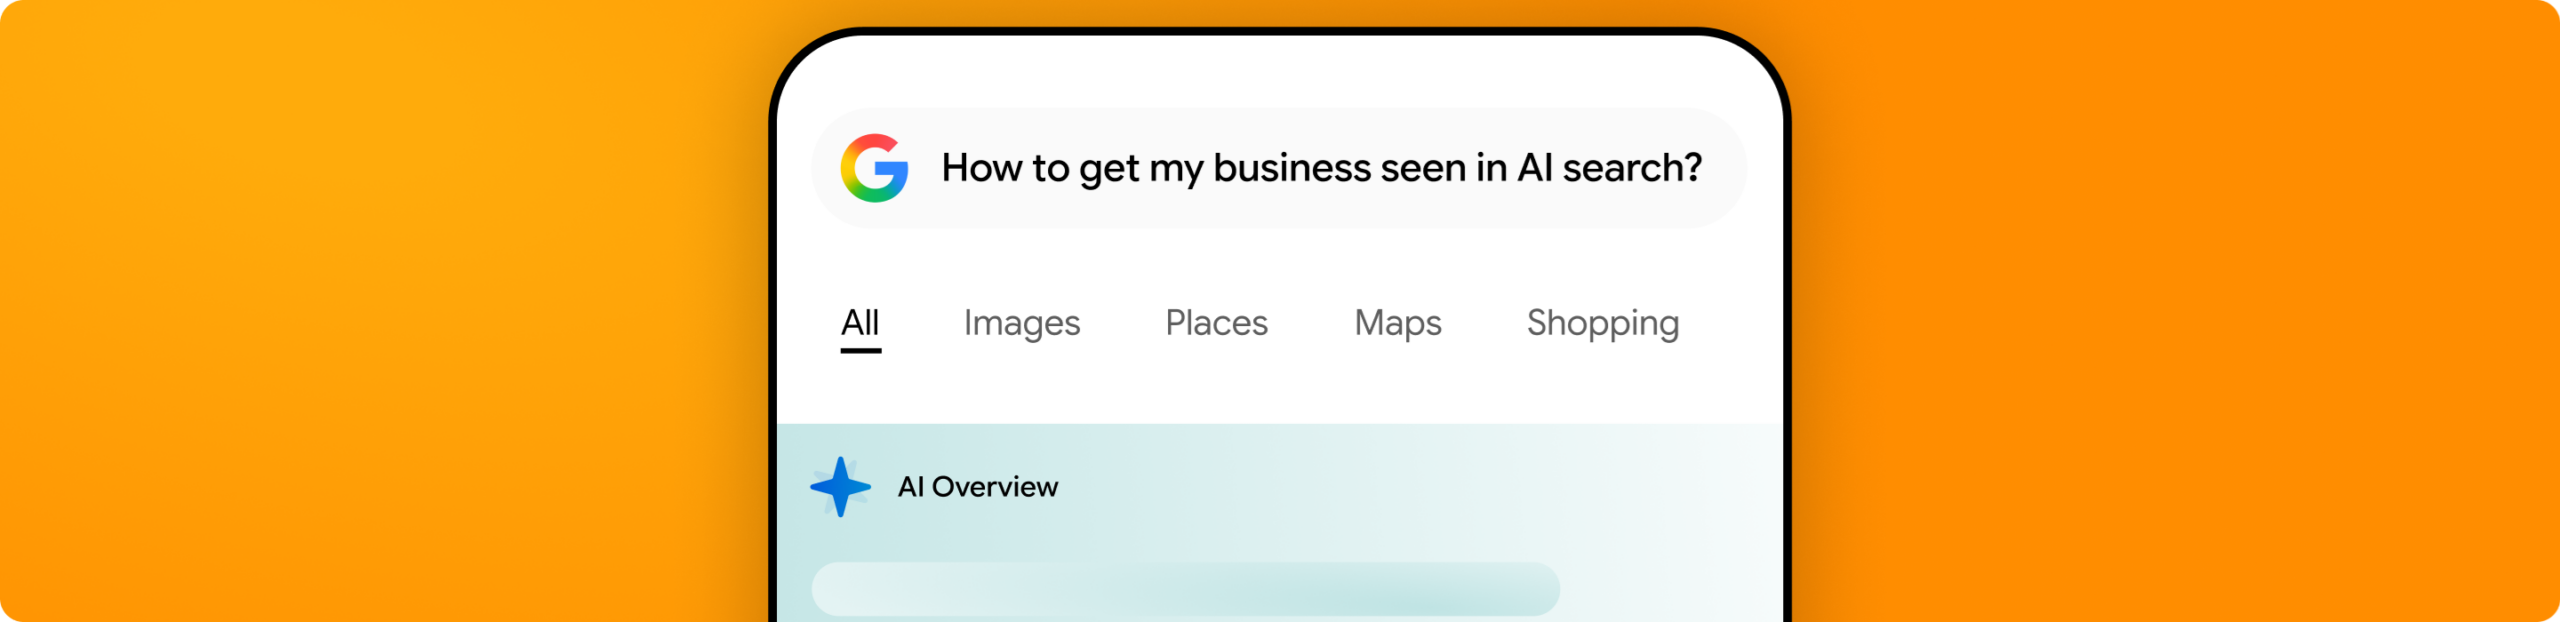Click "How to" at the query's start

(x=1005, y=168)
